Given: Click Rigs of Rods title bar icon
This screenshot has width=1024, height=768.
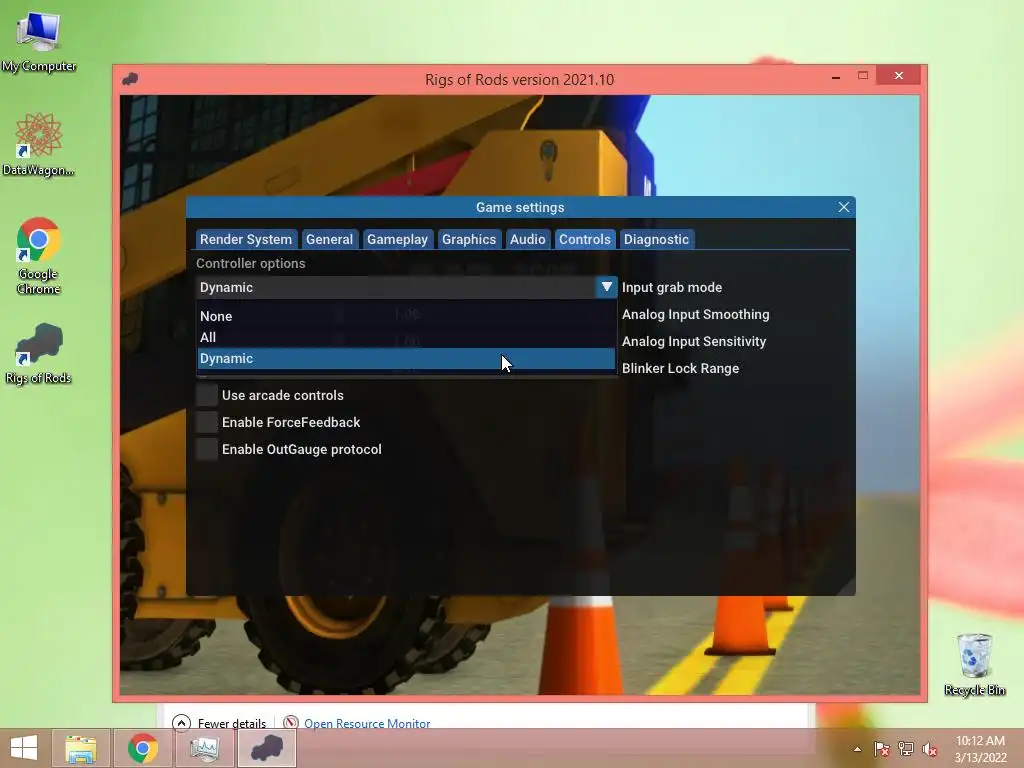Looking at the screenshot, I should pyautogui.click(x=130, y=79).
